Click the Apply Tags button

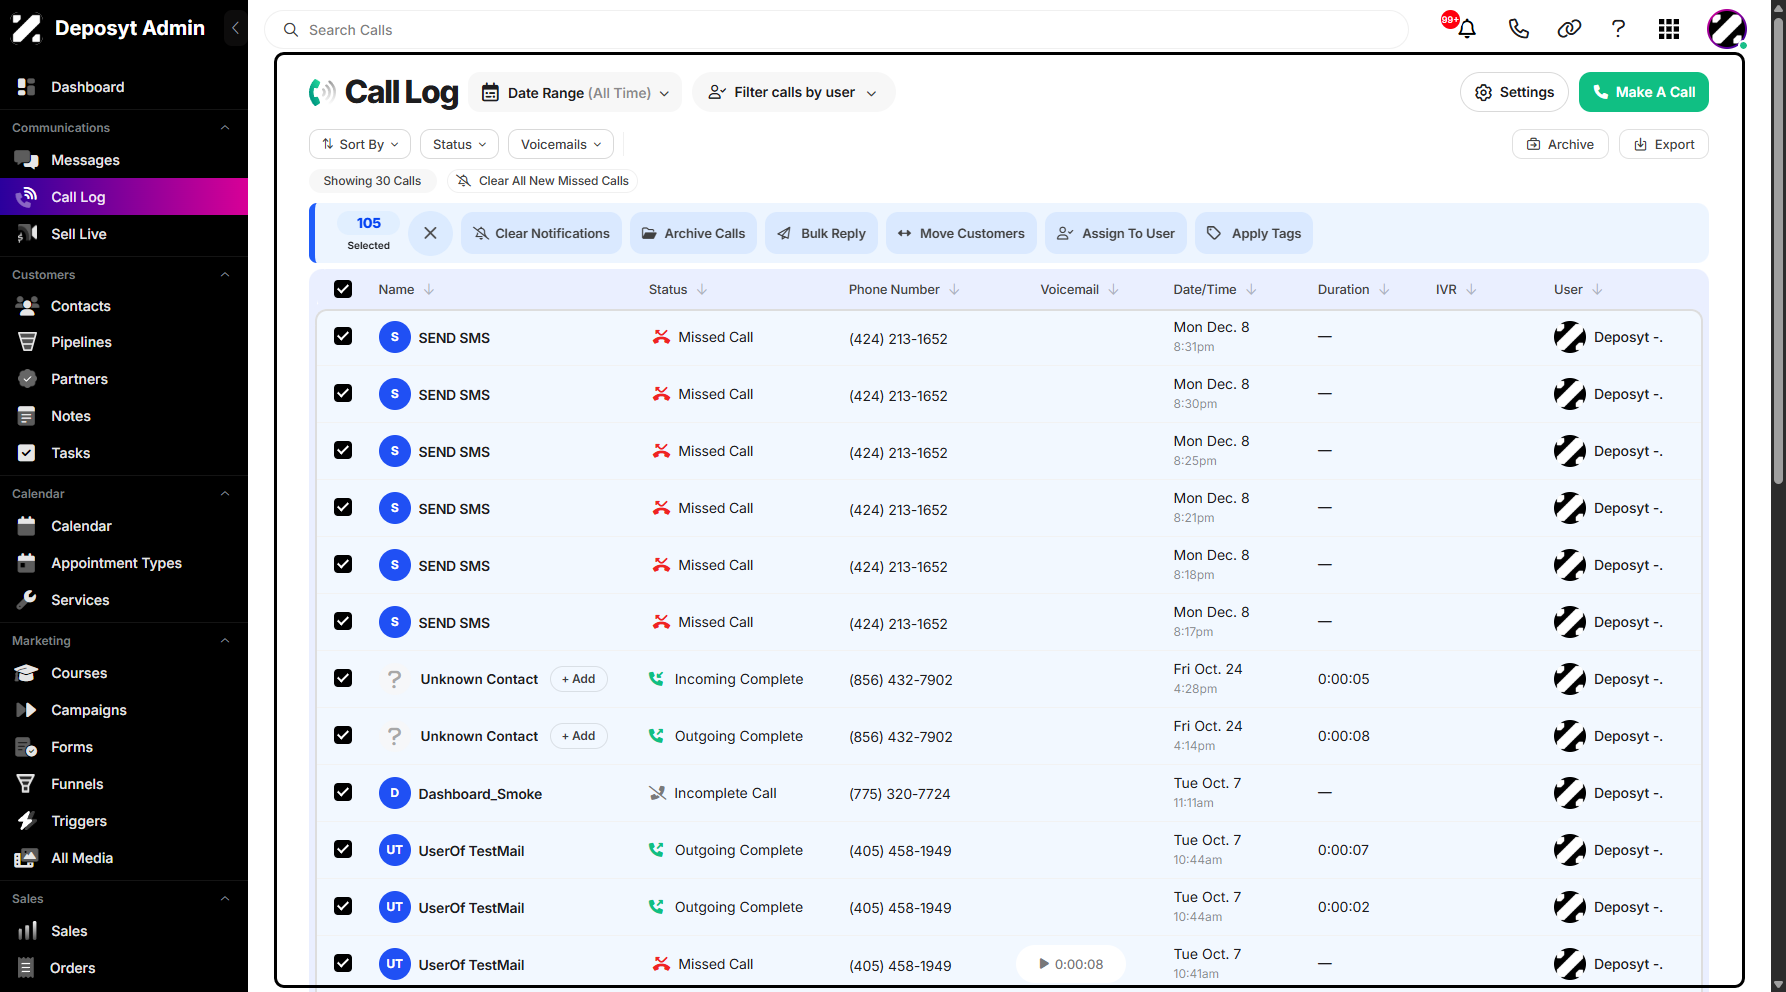point(1254,233)
